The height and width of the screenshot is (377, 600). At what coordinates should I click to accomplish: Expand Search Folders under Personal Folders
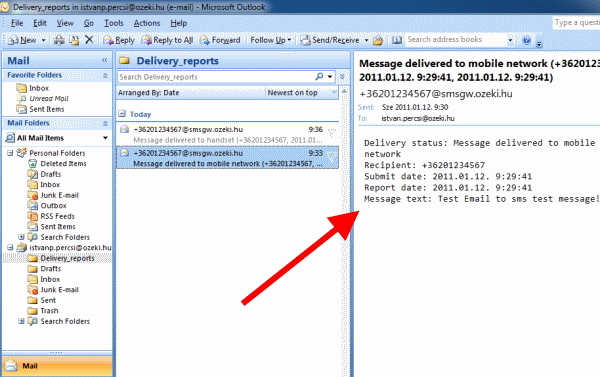click(21, 237)
